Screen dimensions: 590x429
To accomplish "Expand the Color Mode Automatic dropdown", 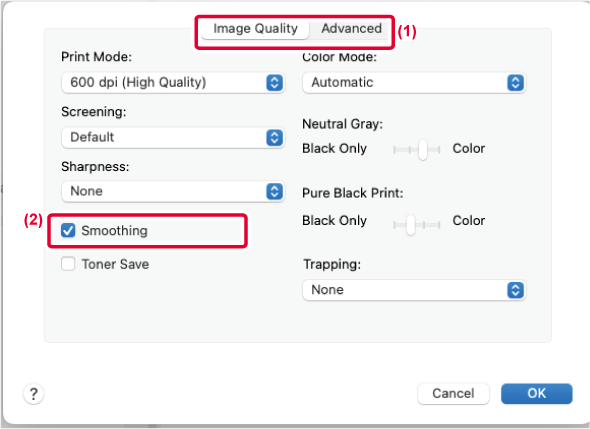I will [414, 83].
